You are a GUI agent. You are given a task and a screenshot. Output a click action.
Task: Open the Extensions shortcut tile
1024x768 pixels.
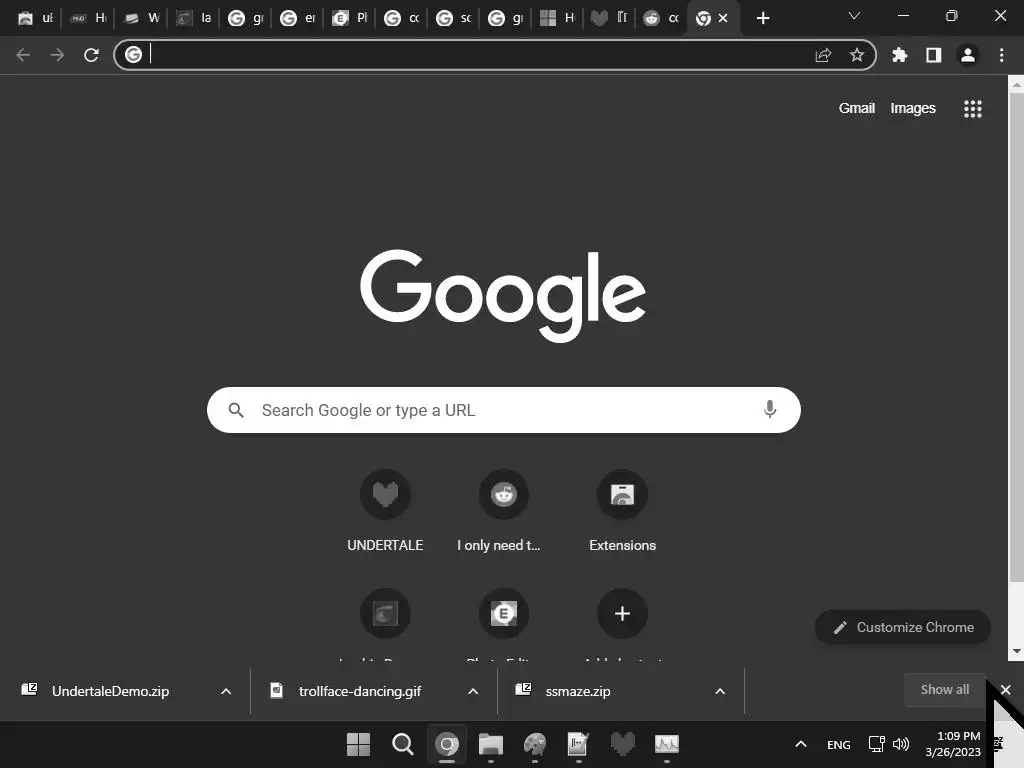[622, 511]
